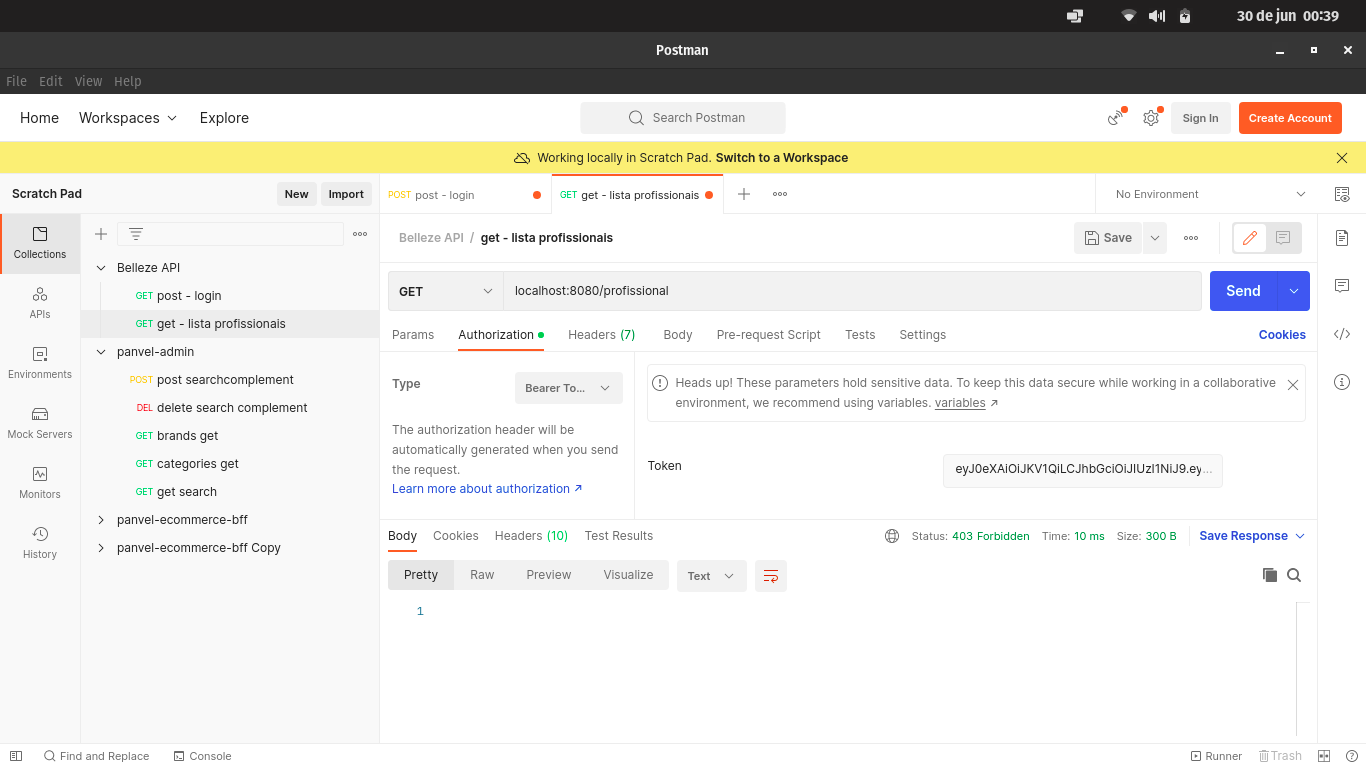Toggle line wrap in response body
This screenshot has width=1366, height=768.
click(x=771, y=576)
